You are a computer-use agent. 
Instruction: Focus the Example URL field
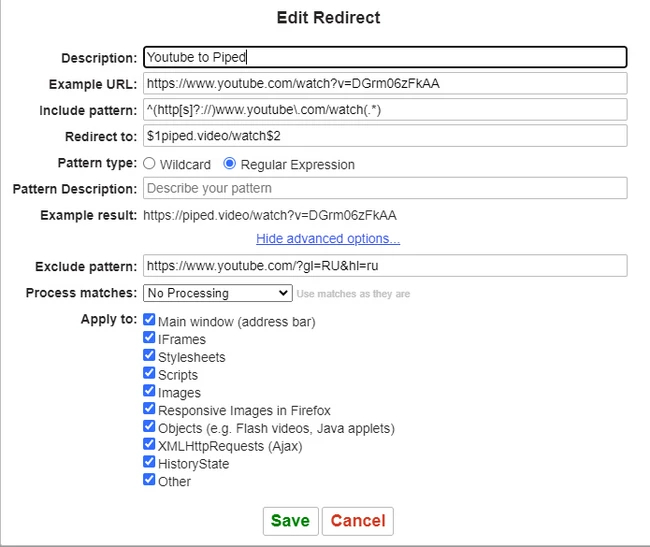[385, 83]
